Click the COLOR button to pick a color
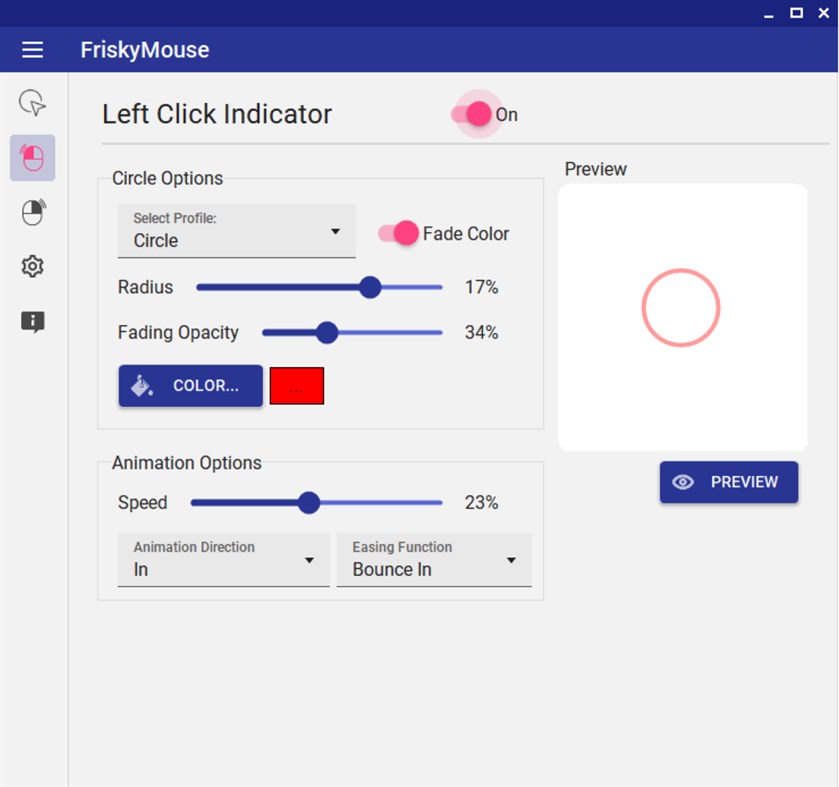839x787 pixels. pyautogui.click(x=190, y=385)
